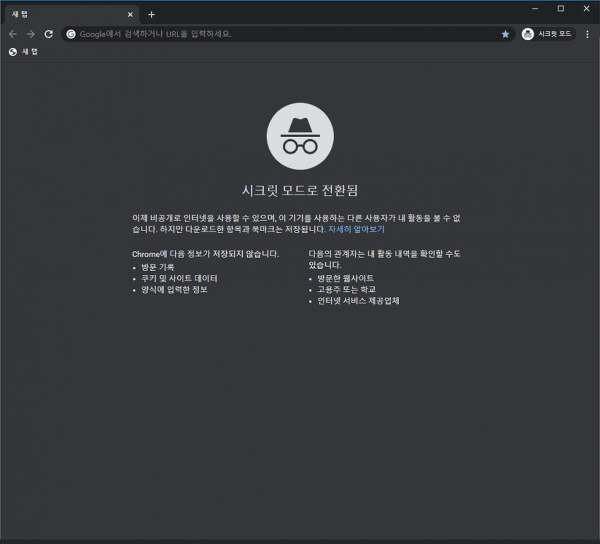600x544 pixels.
Task: Click the 양식에 입력한 정보 item
Action: point(174,290)
